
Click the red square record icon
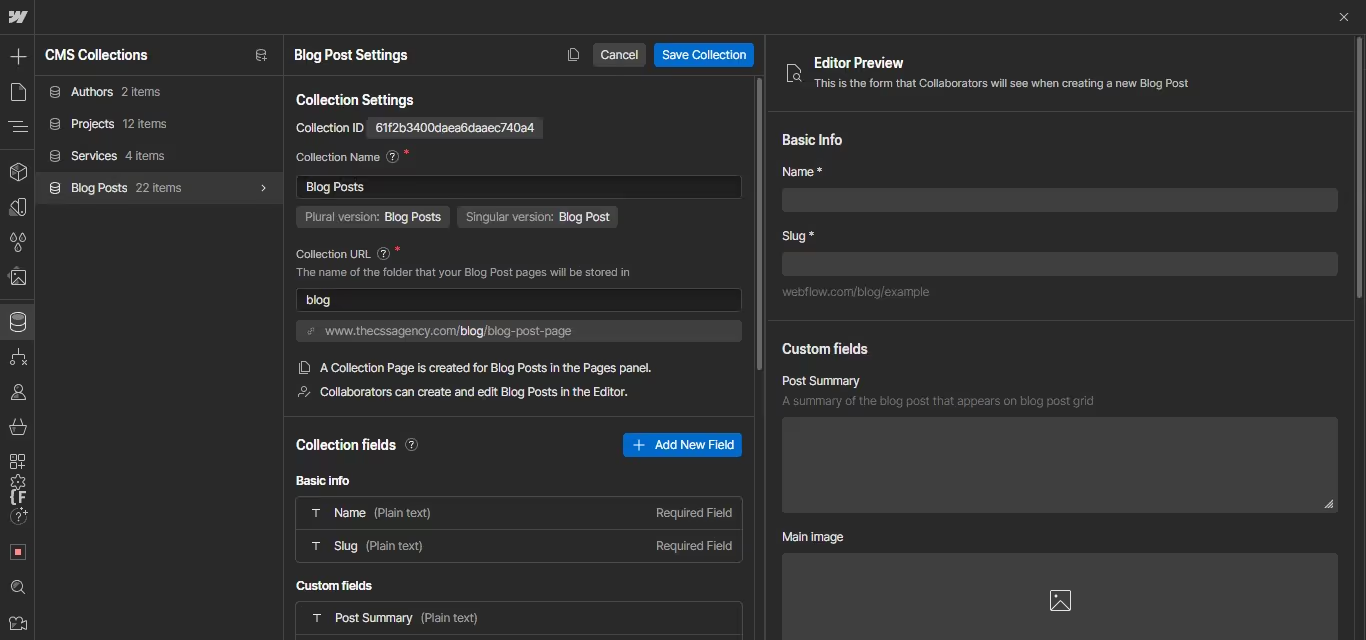coord(17,552)
